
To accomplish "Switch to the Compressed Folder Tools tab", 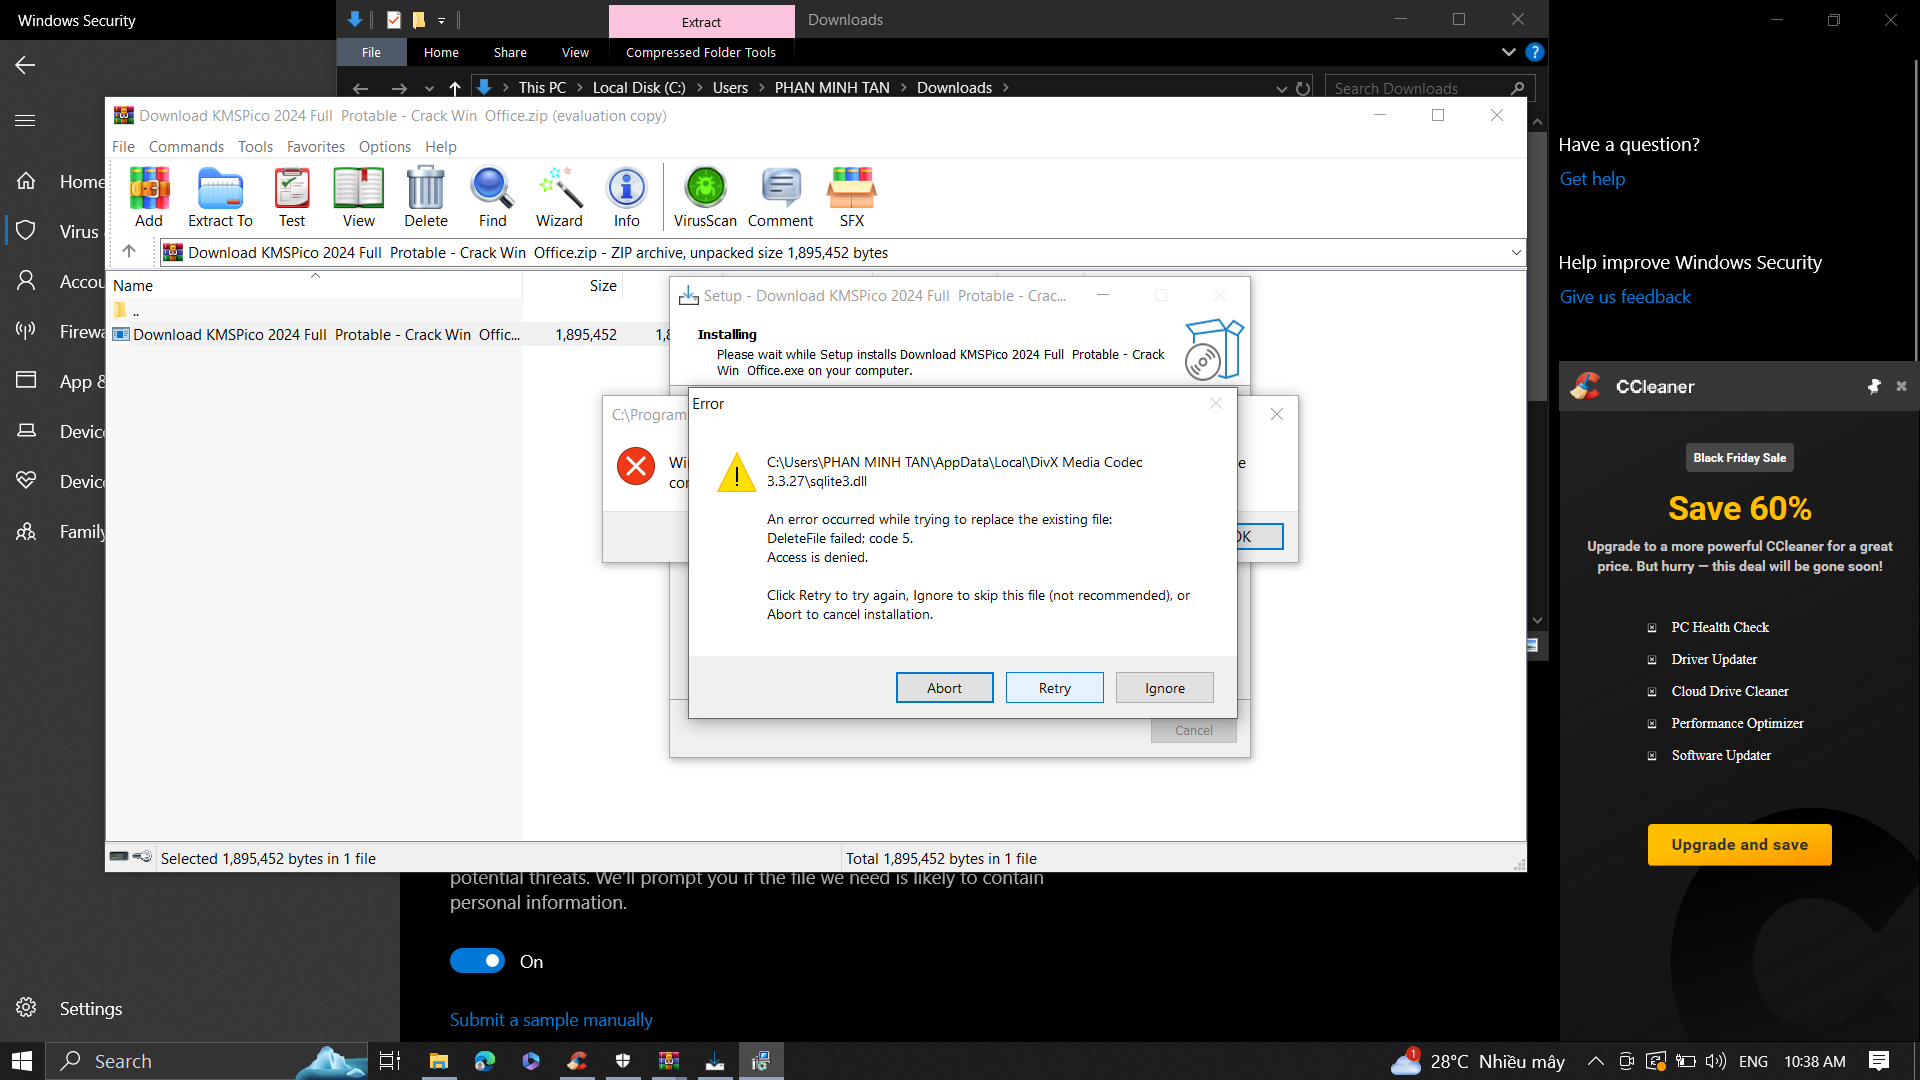I will 700,52.
